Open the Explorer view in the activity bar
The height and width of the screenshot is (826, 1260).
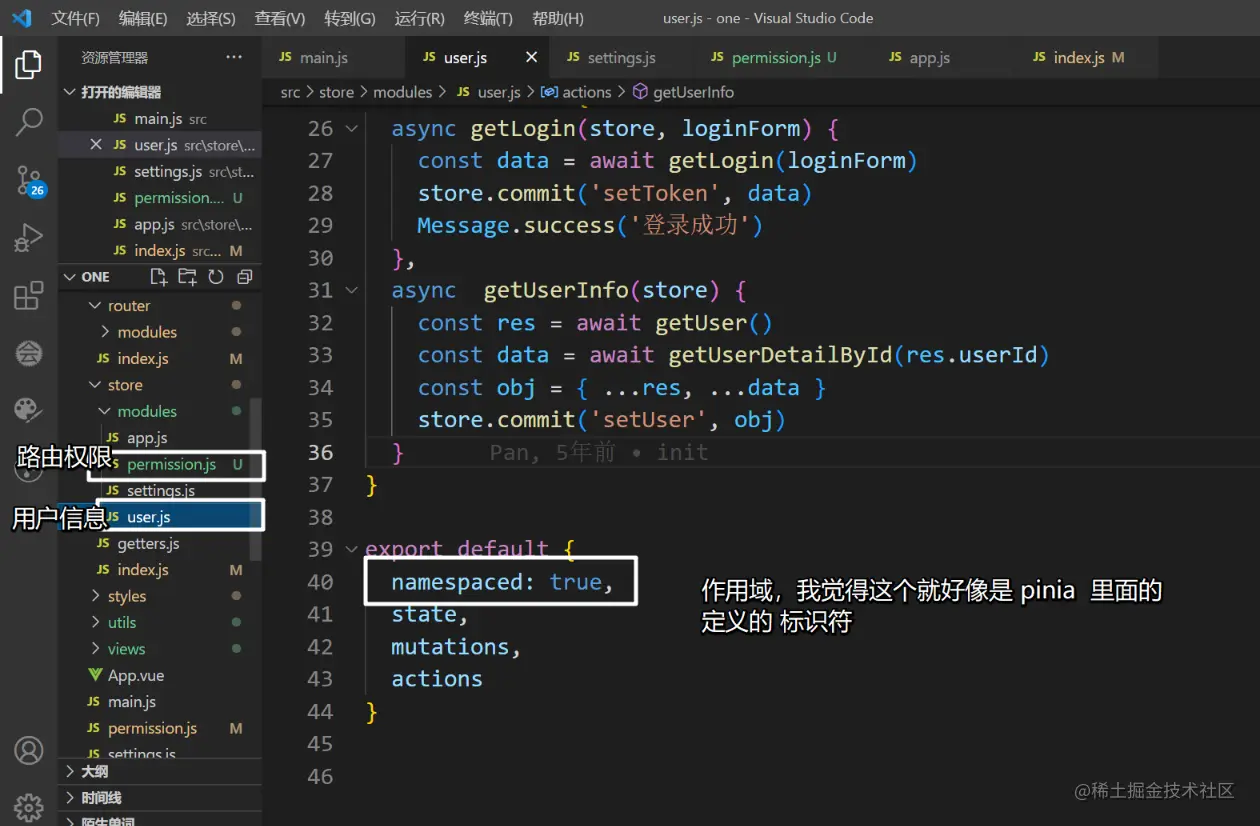point(29,65)
